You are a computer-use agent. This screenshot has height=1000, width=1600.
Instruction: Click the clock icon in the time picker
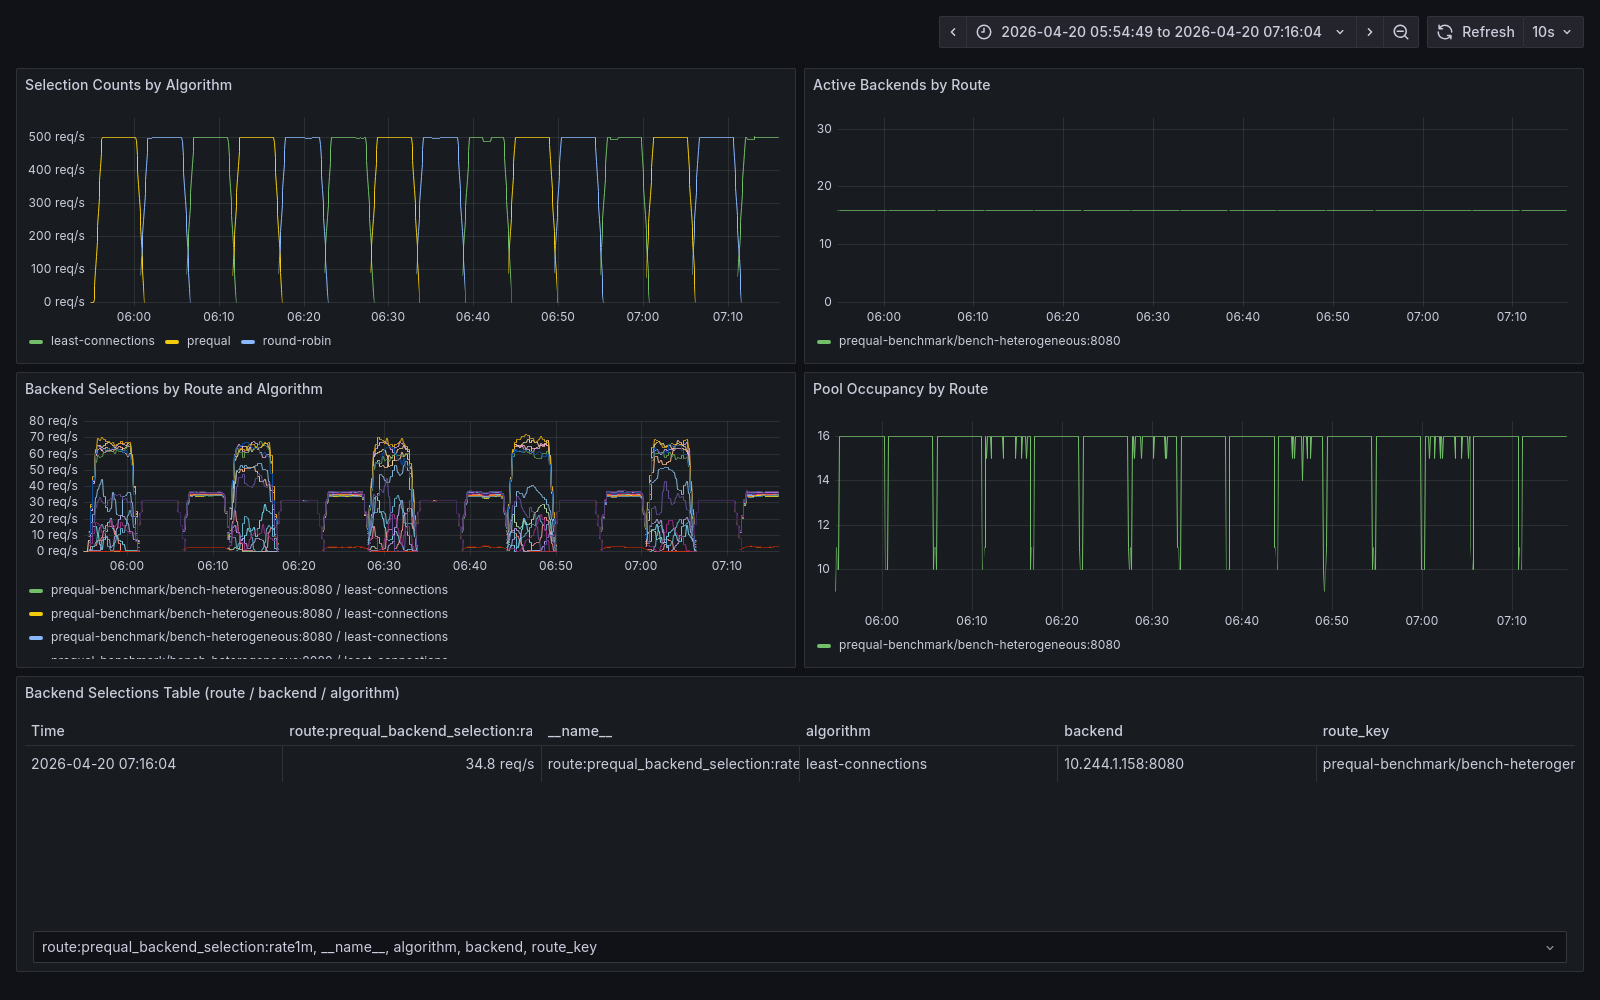pyautogui.click(x=983, y=31)
